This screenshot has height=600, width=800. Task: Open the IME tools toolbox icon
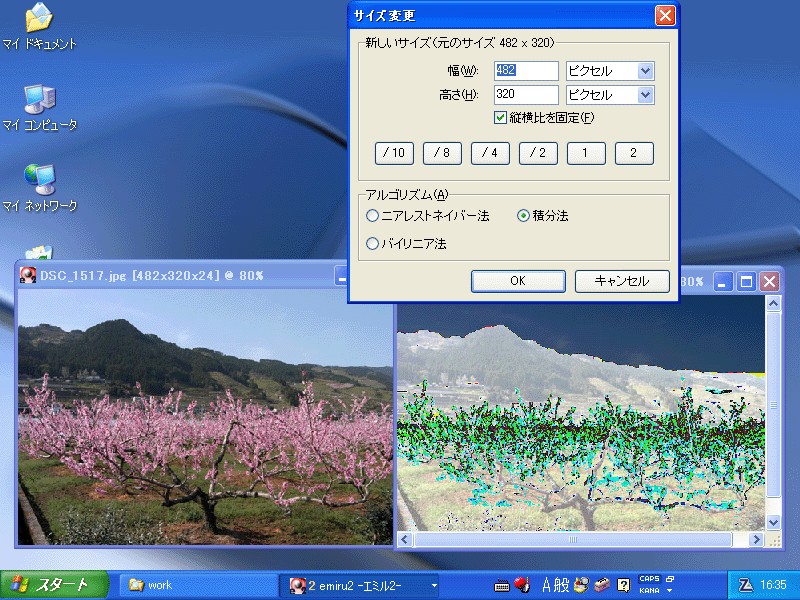[x=603, y=585]
